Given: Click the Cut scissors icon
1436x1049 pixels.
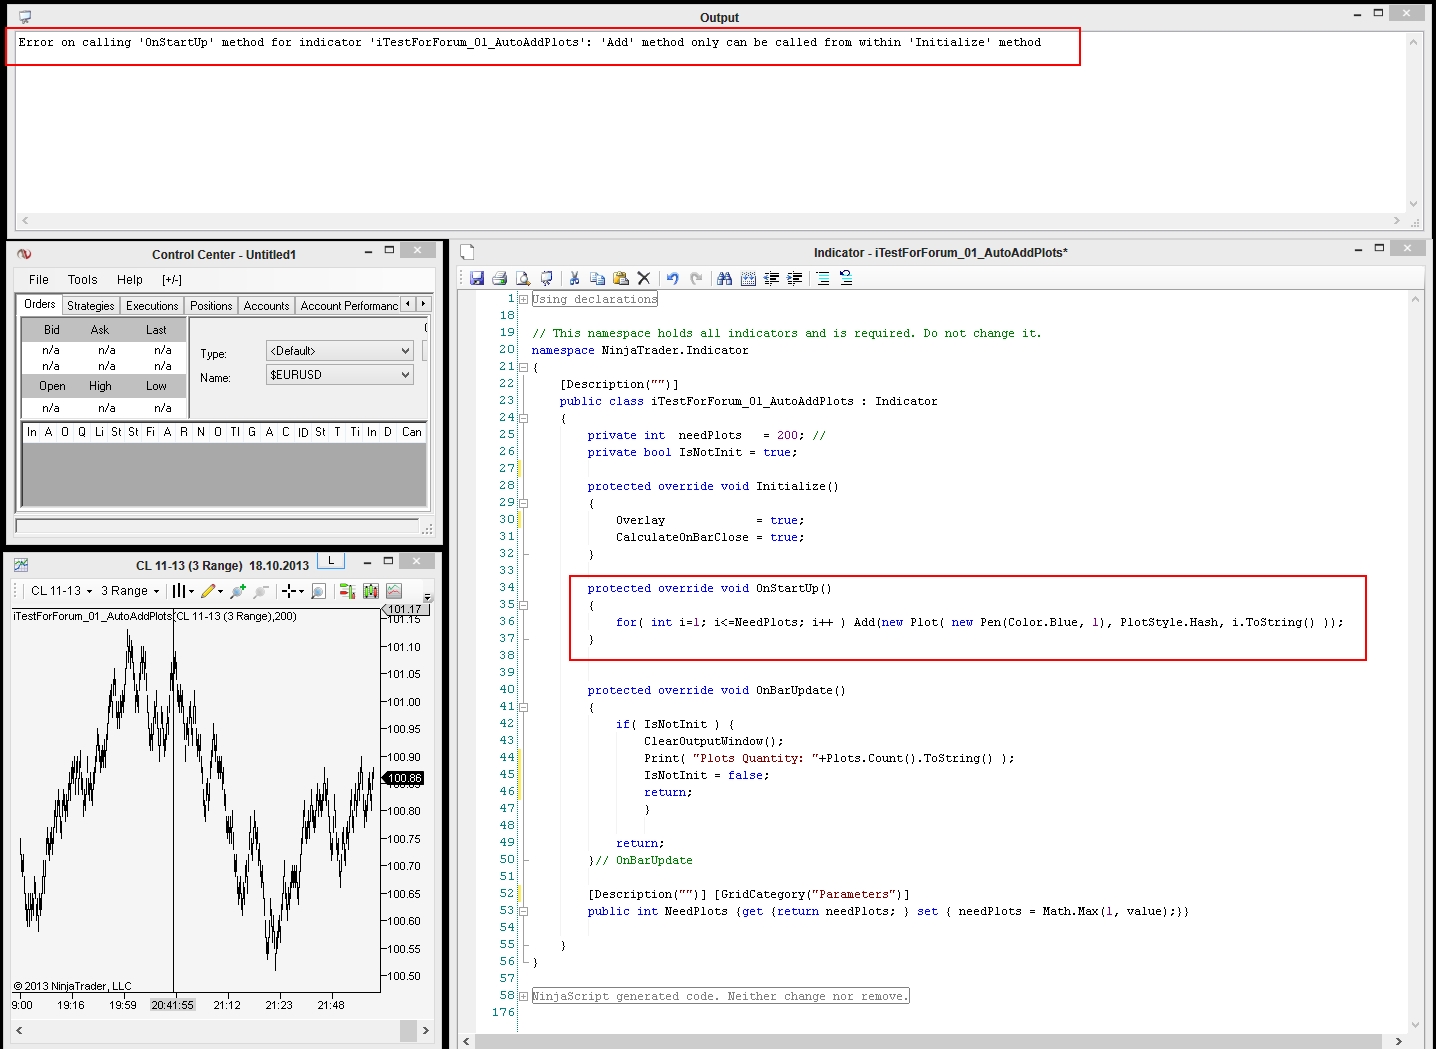Looking at the screenshot, I should (574, 279).
